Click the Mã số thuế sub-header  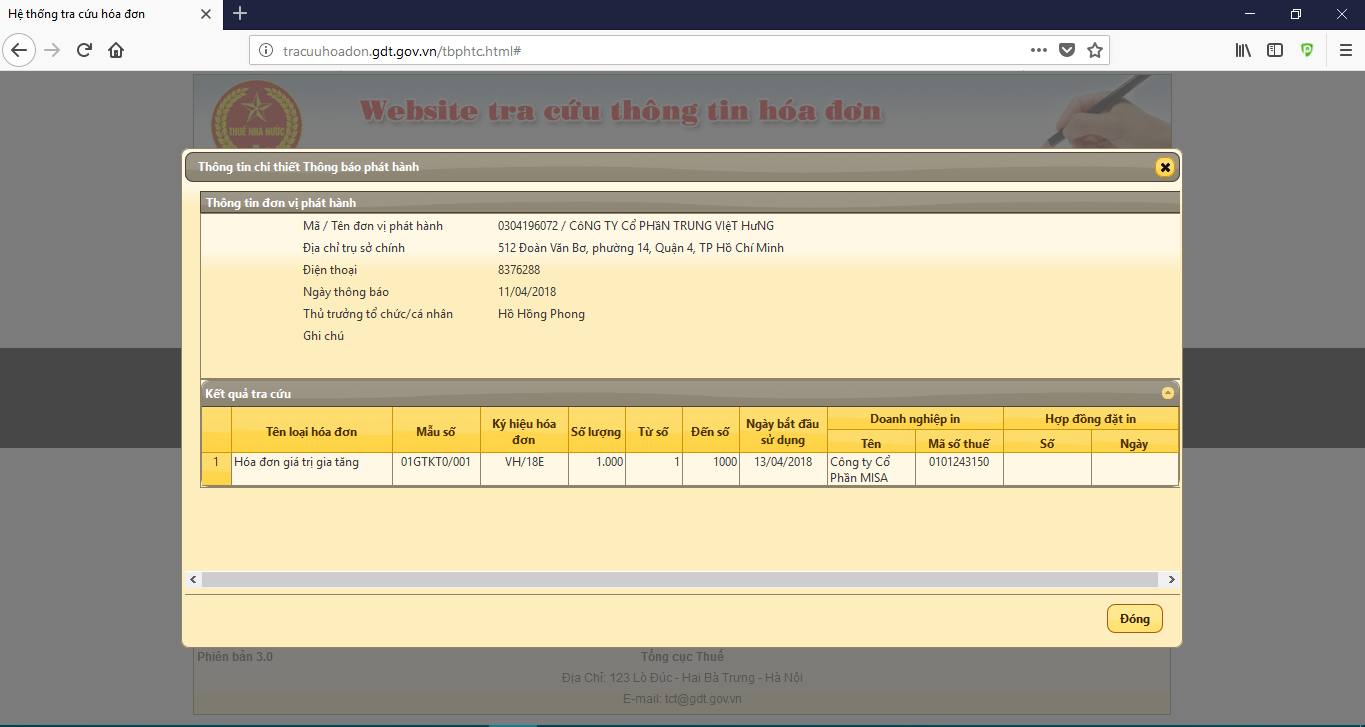tap(959, 444)
